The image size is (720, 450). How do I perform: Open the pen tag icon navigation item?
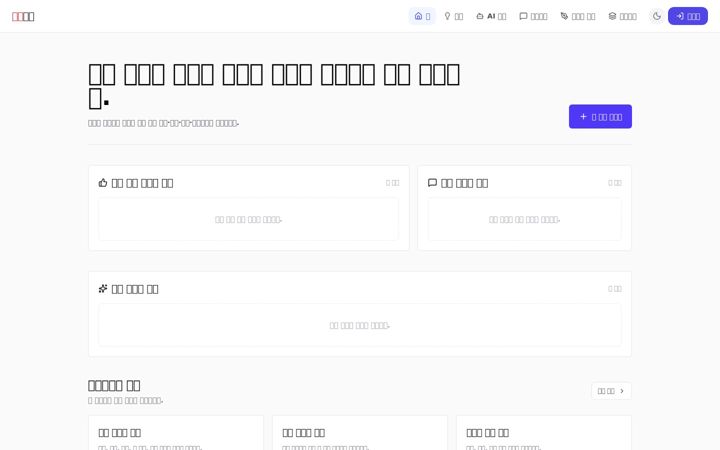pyautogui.click(x=578, y=16)
